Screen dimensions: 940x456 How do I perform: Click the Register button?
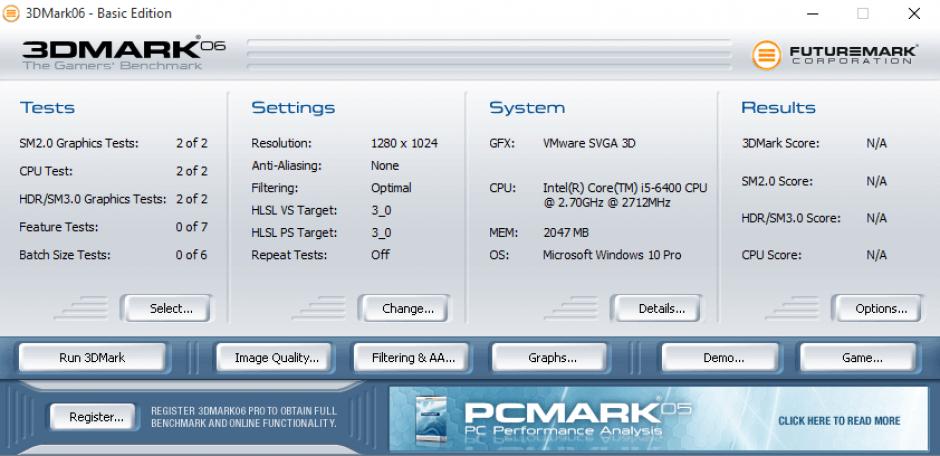[94, 417]
